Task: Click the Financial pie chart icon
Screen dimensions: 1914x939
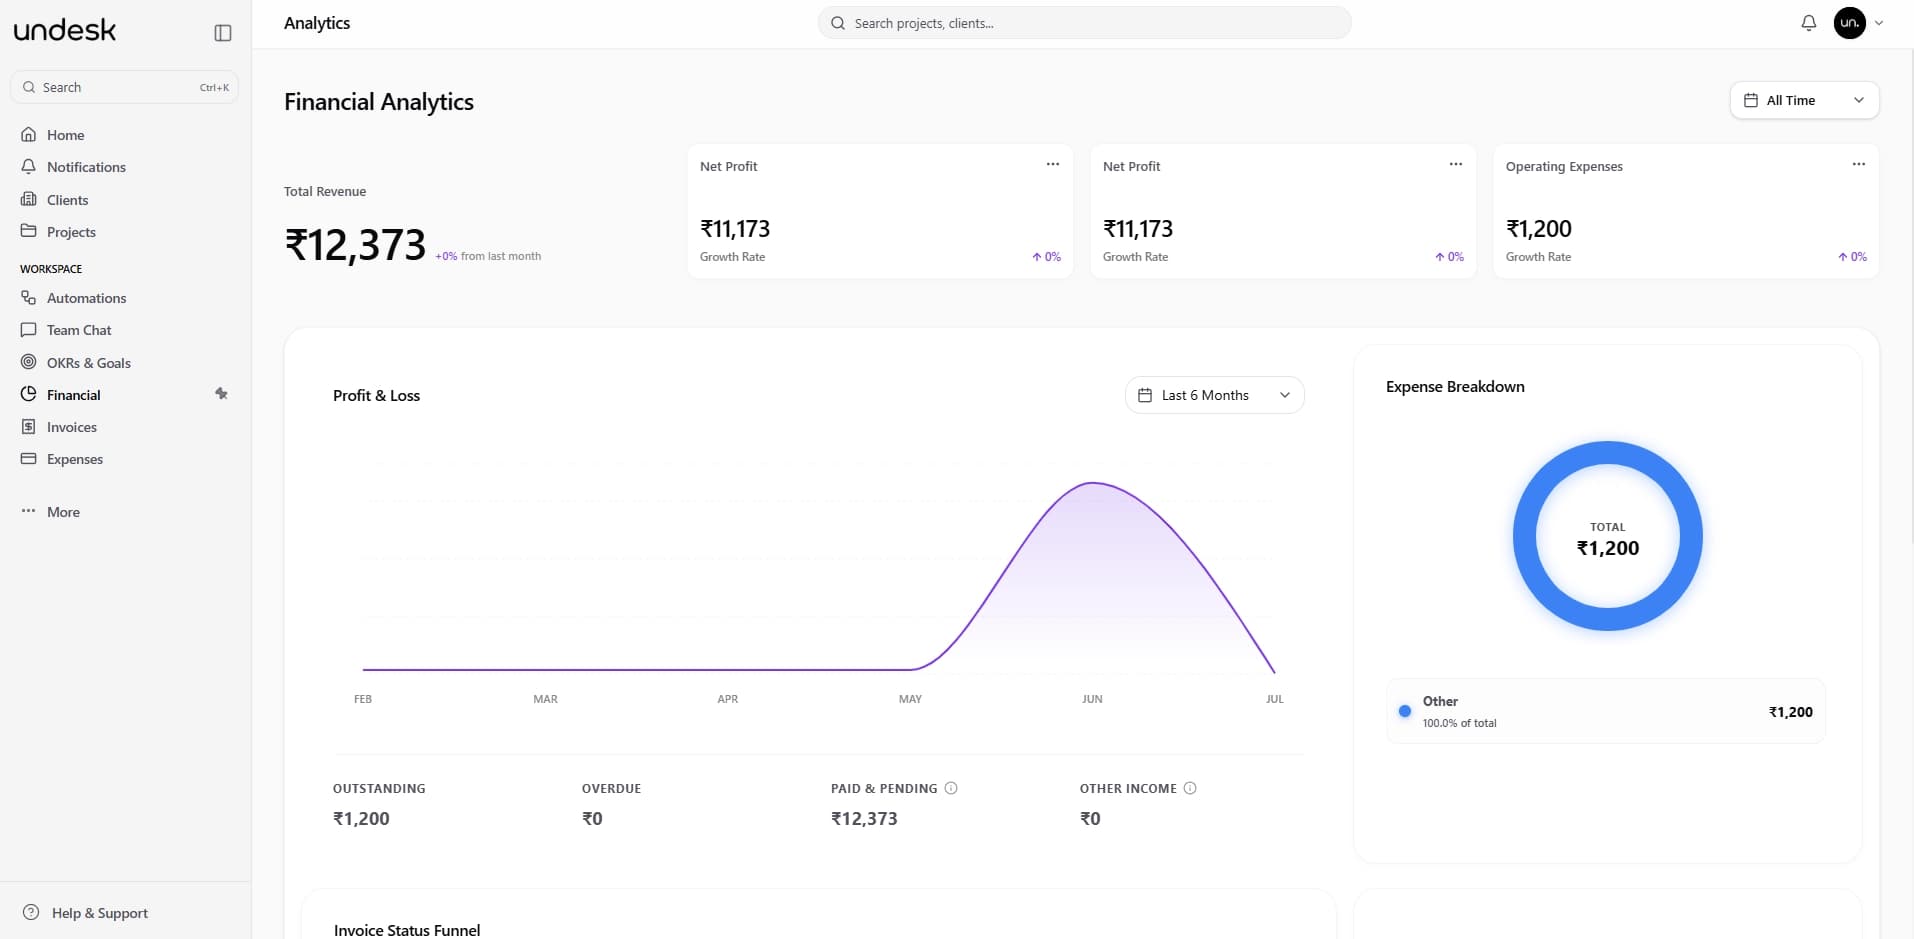Action: [x=29, y=394]
